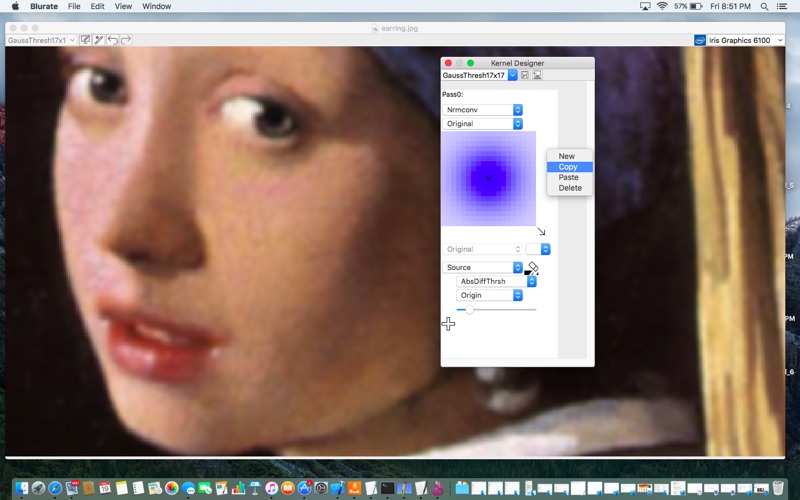Click the eraser fill icon beside Source
The height and width of the screenshot is (500, 800).
pos(532,268)
